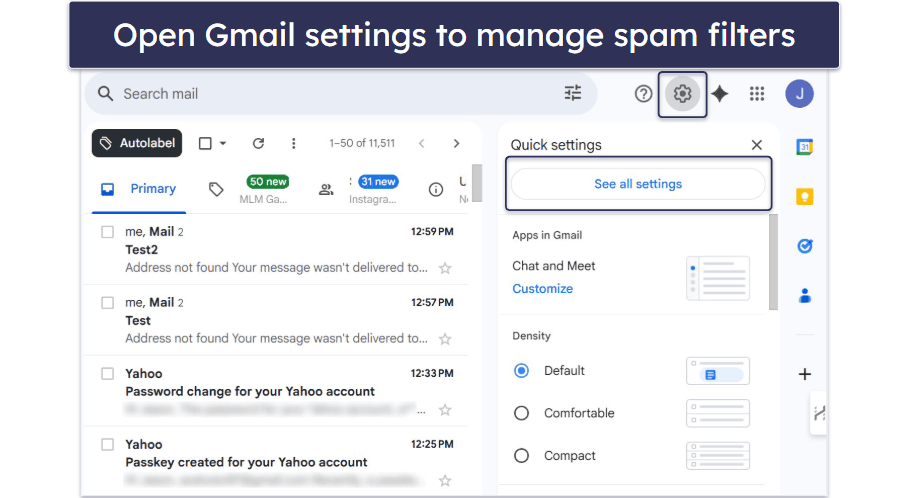This screenshot has width=907, height=498.
Task: Choose Comfortable density
Action: point(521,413)
